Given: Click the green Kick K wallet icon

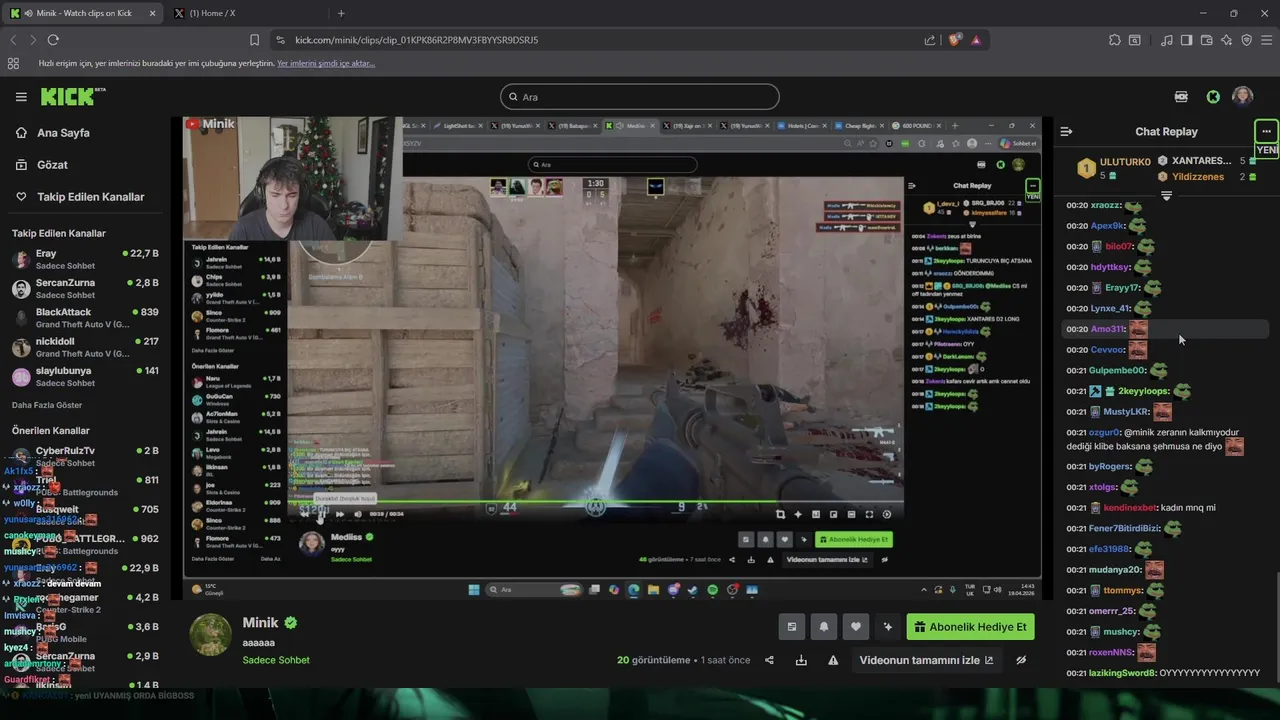Looking at the screenshot, I should [1213, 97].
